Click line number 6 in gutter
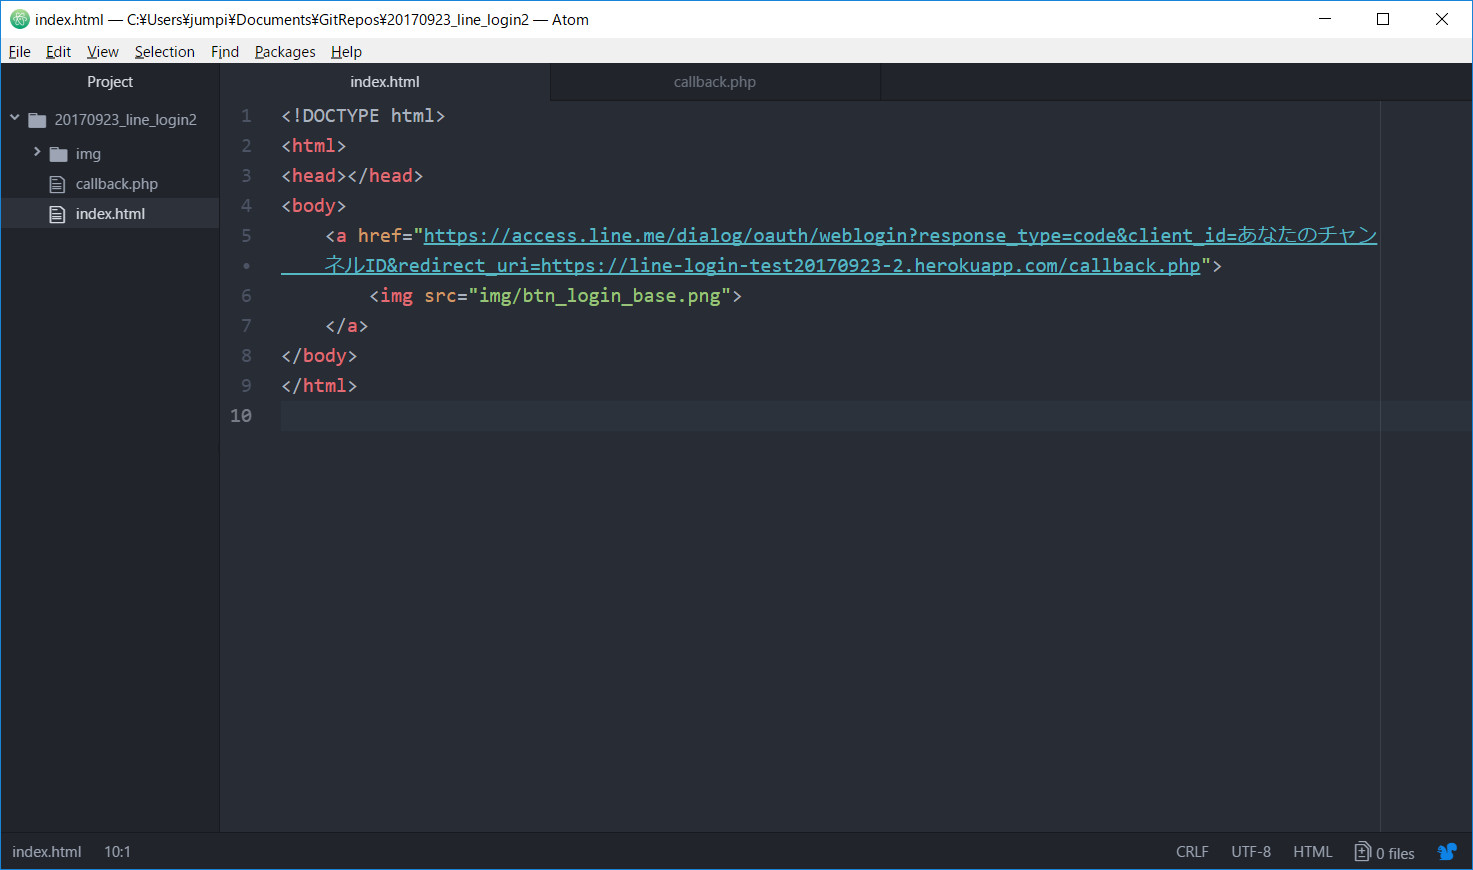This screenshot has height=870, width=1473. (x=246, y=296)
